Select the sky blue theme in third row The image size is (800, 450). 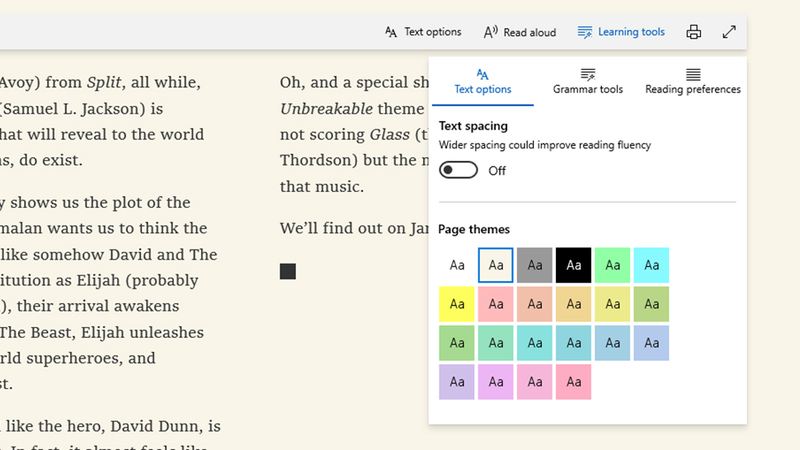[612, 343]
